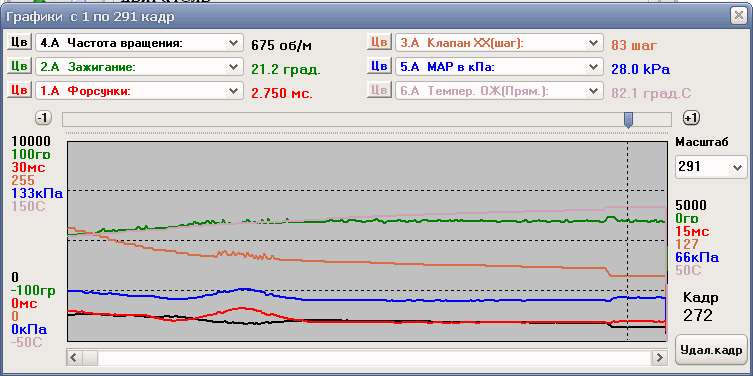753x376 pixels.
Task: Open the Зажигание channel dropdown
Action: point(139,66)
